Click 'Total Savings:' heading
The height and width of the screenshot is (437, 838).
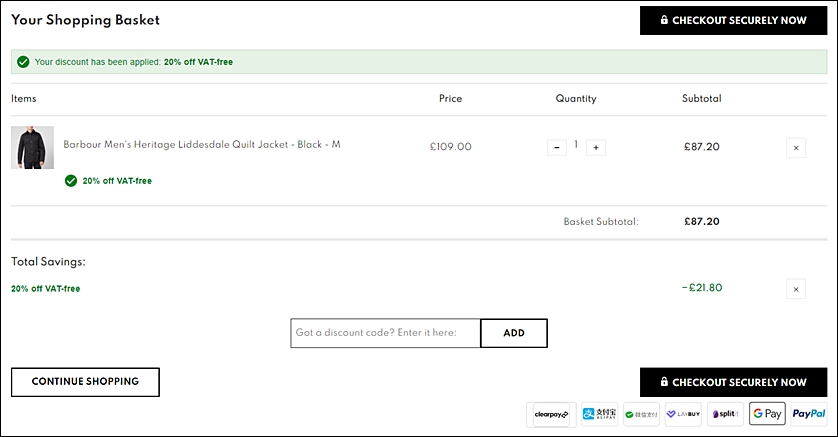(x=49, y=262)
